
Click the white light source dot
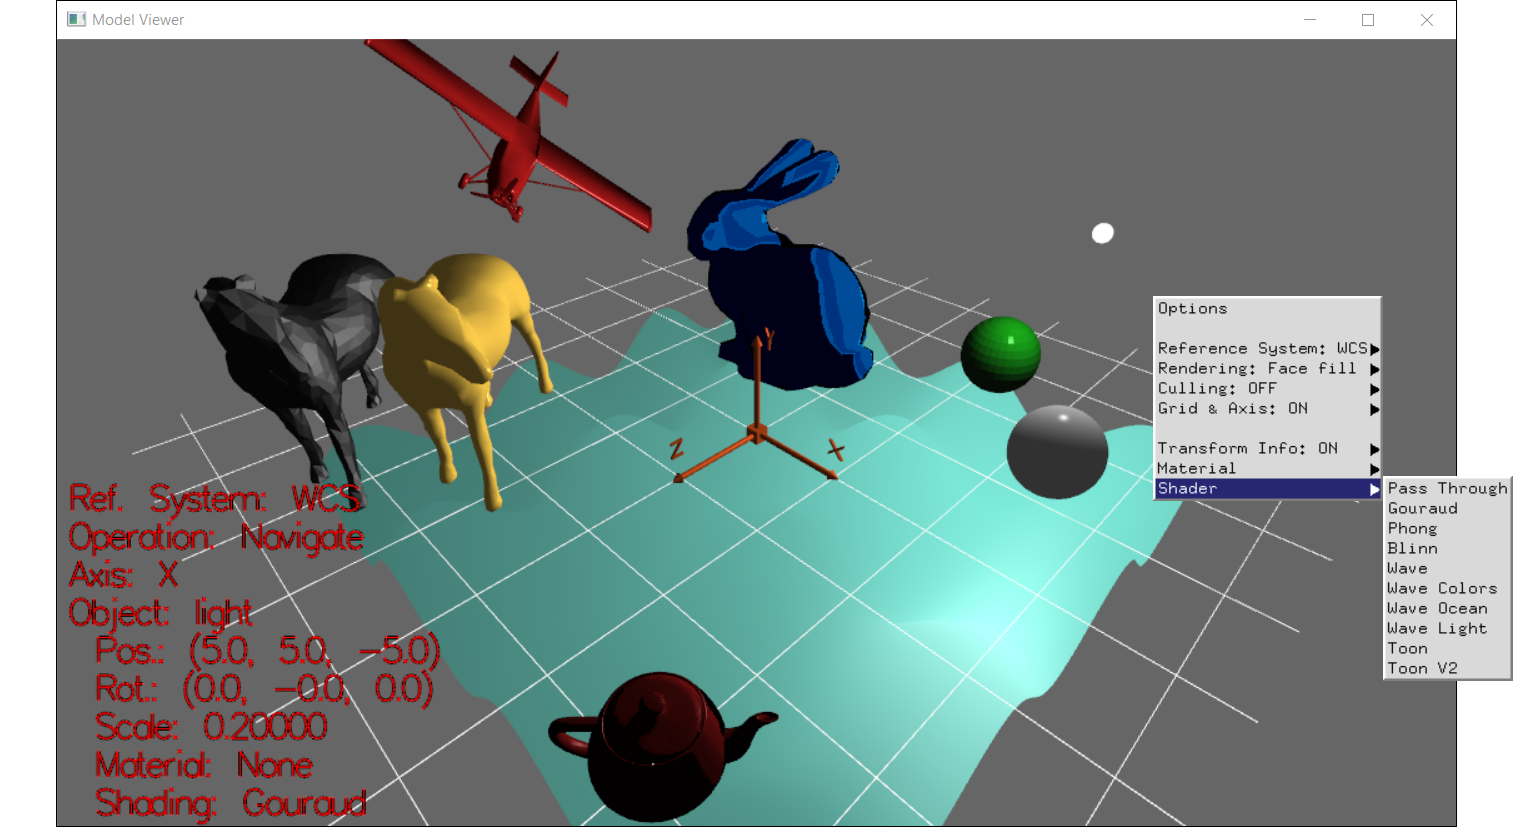click(1102, 233)
